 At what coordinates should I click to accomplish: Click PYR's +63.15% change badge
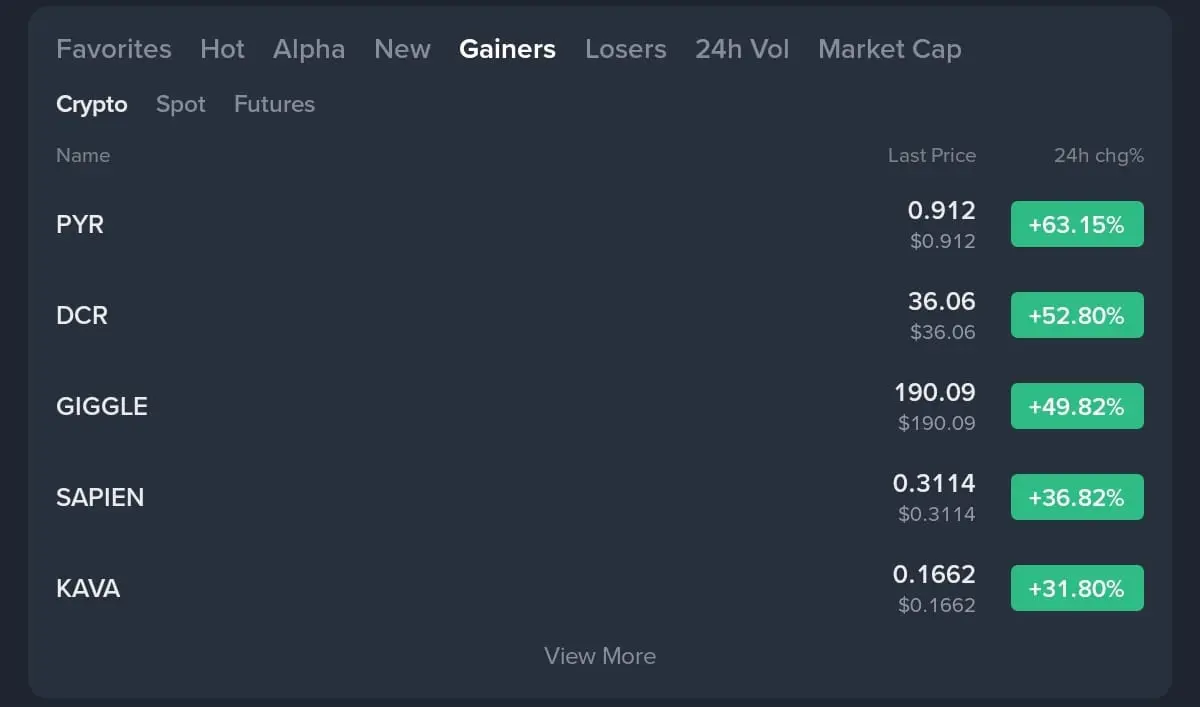click(1077, 224)
